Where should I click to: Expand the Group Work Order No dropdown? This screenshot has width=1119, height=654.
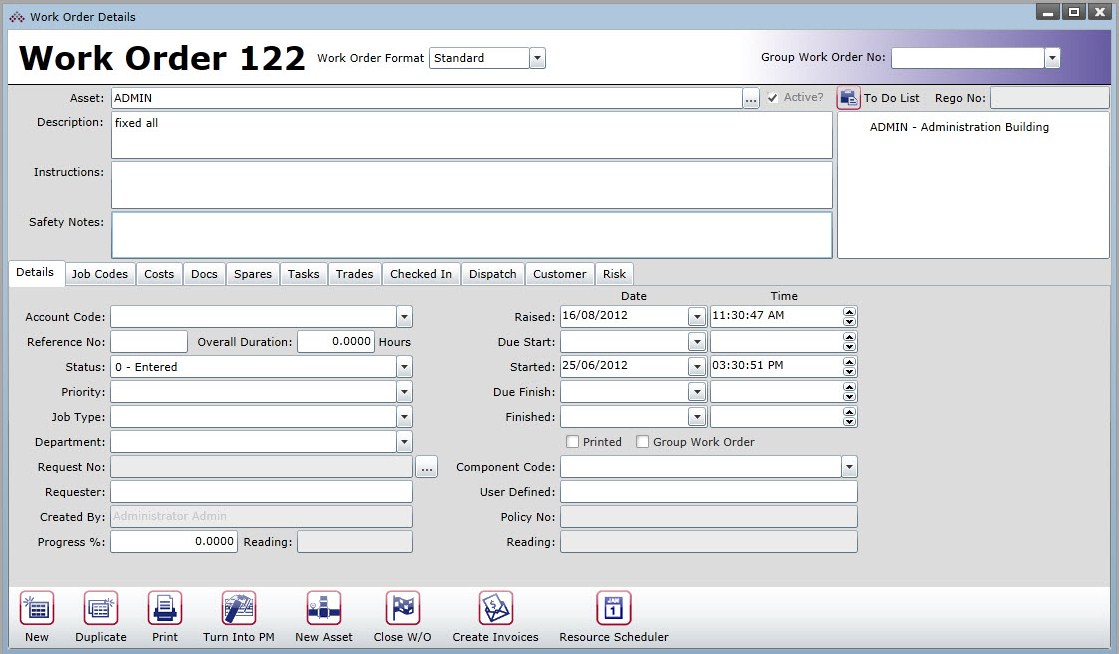pos(1052,58)
